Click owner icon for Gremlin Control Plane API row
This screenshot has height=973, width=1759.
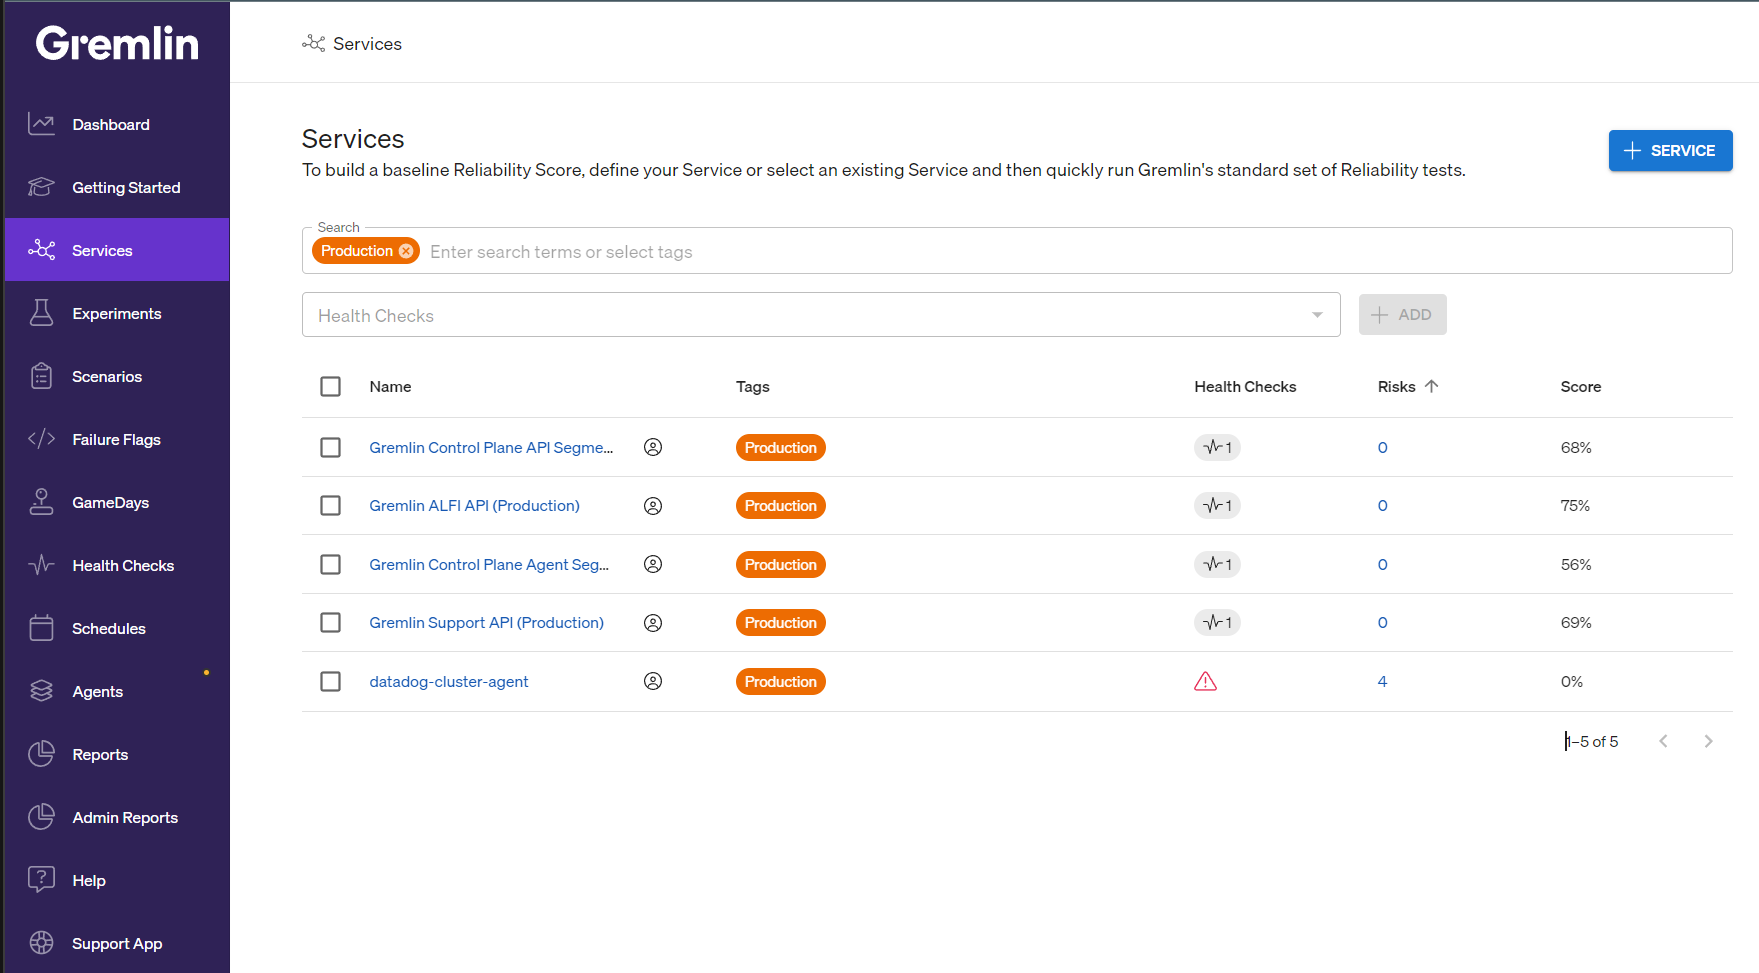(x=653, y=447)
